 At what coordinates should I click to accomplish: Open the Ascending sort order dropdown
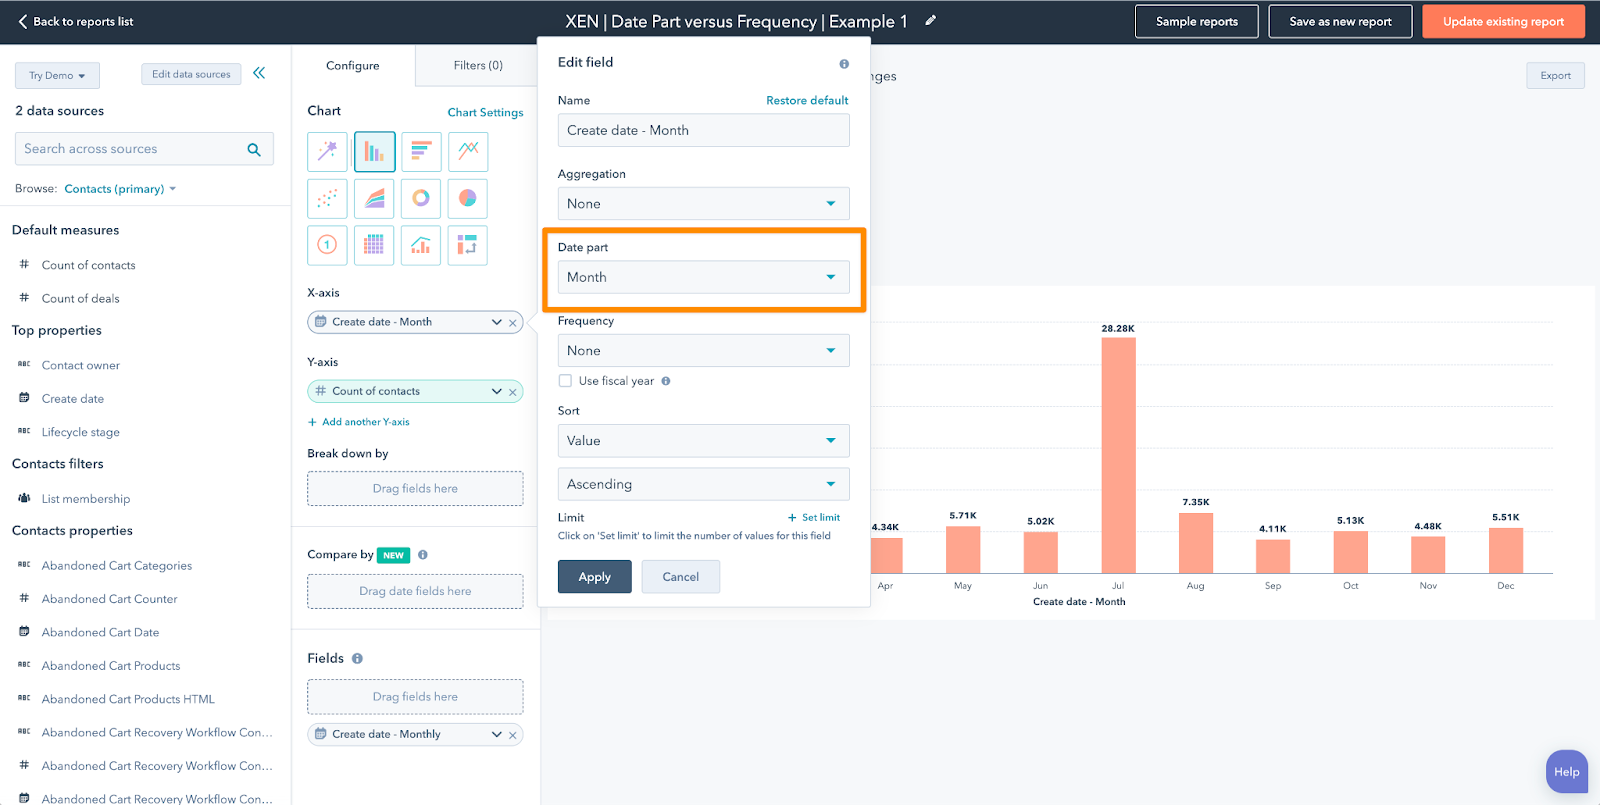pos(703,484)
